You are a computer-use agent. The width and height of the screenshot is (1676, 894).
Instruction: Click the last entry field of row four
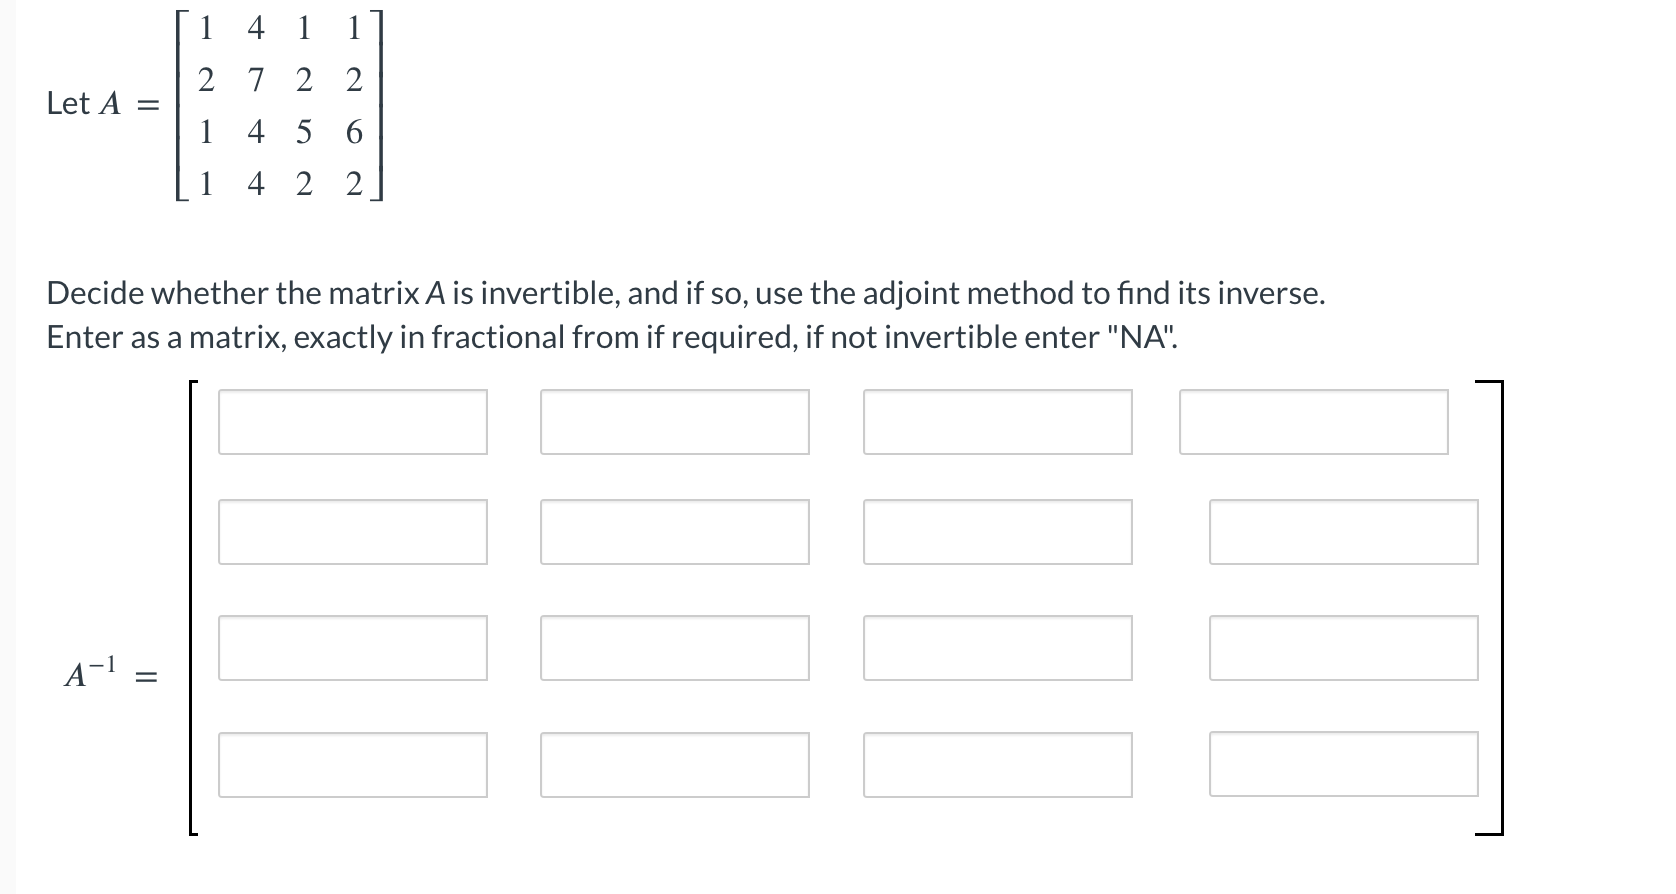tap(1344, 765)
